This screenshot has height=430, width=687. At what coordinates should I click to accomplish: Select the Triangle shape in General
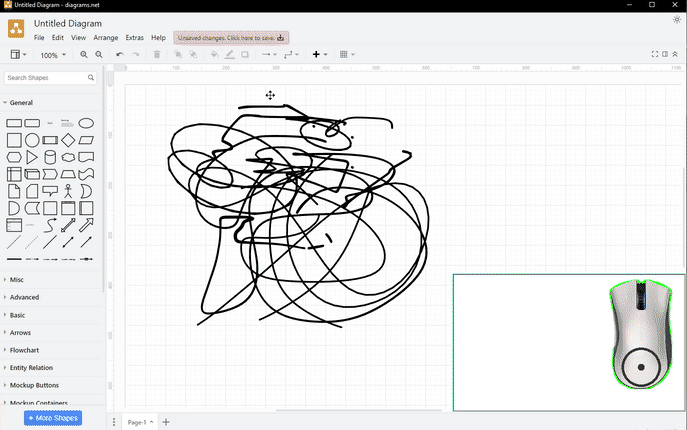pos(32,157)
